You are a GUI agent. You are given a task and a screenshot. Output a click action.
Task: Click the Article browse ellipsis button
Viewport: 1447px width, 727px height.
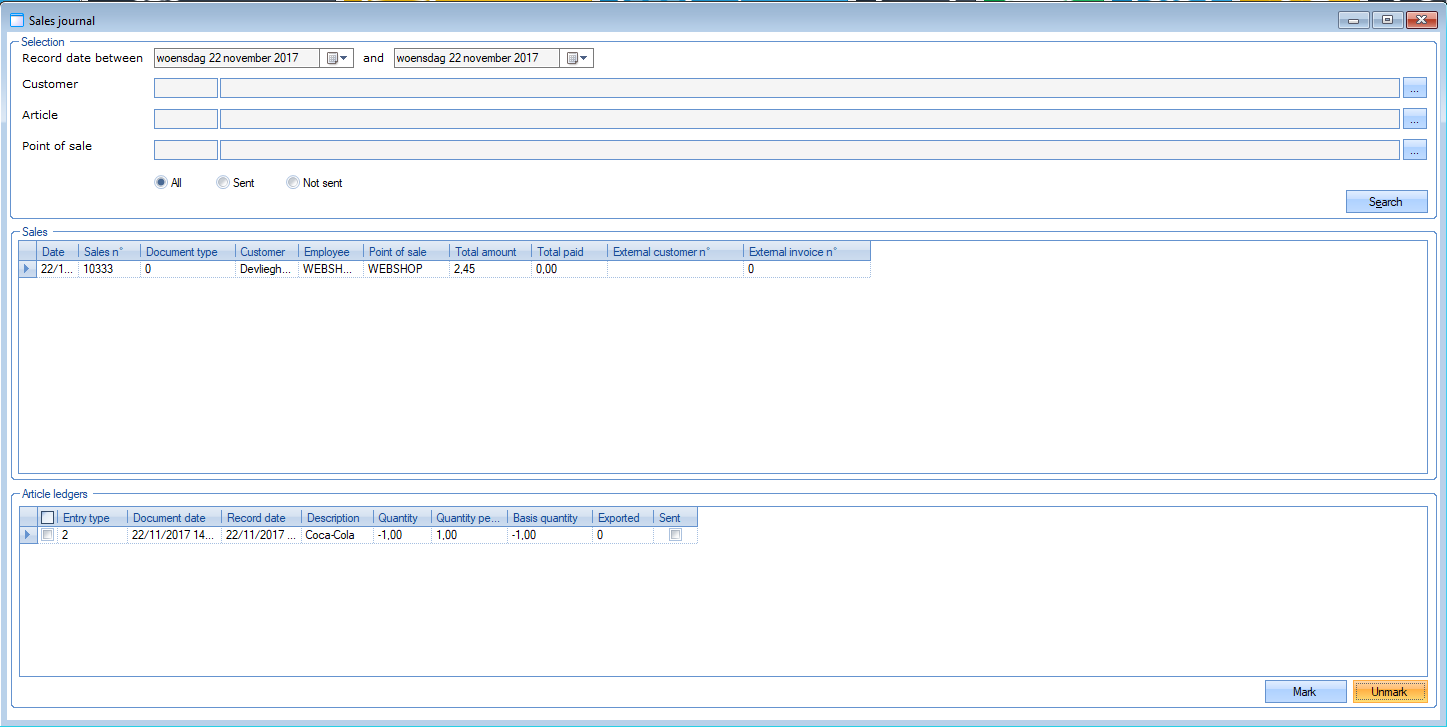[x=1414, y=119]
